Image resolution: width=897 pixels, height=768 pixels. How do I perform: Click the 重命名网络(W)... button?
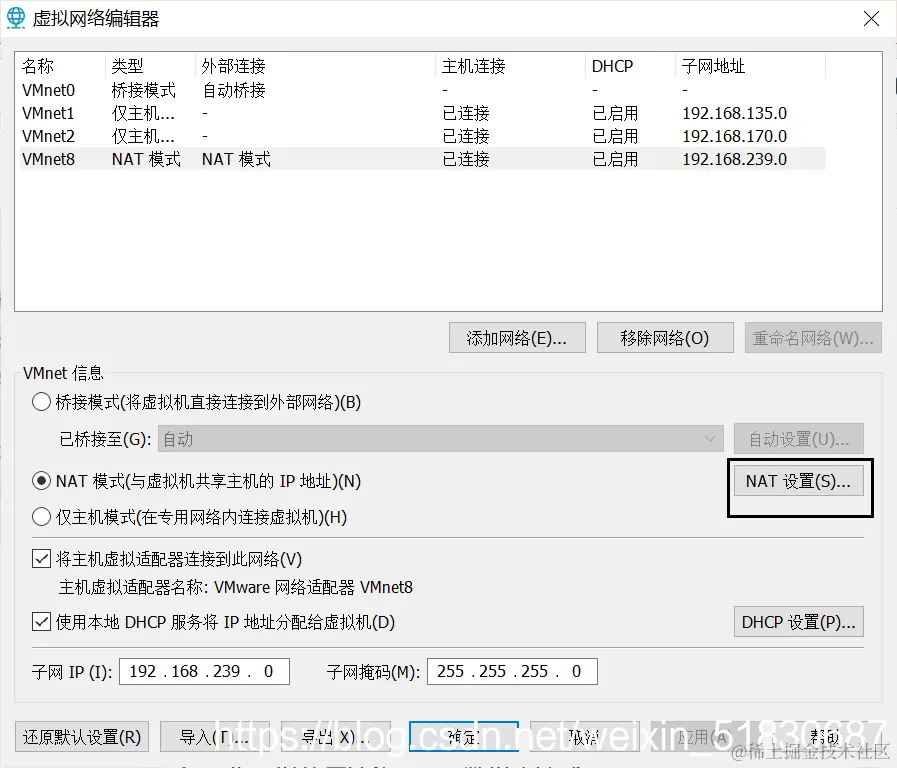pyautogui.click(x=813, y=338)
